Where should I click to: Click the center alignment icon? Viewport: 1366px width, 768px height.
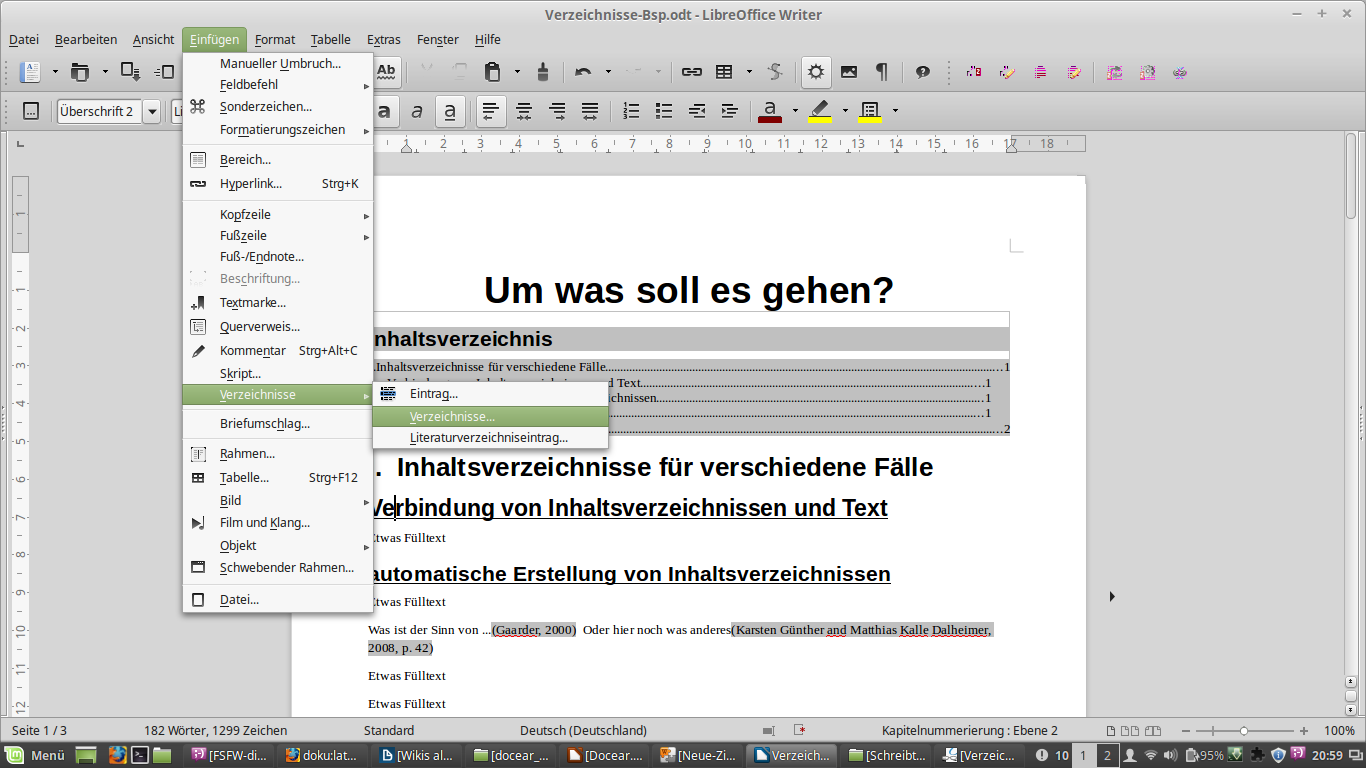tap(523, 111)
